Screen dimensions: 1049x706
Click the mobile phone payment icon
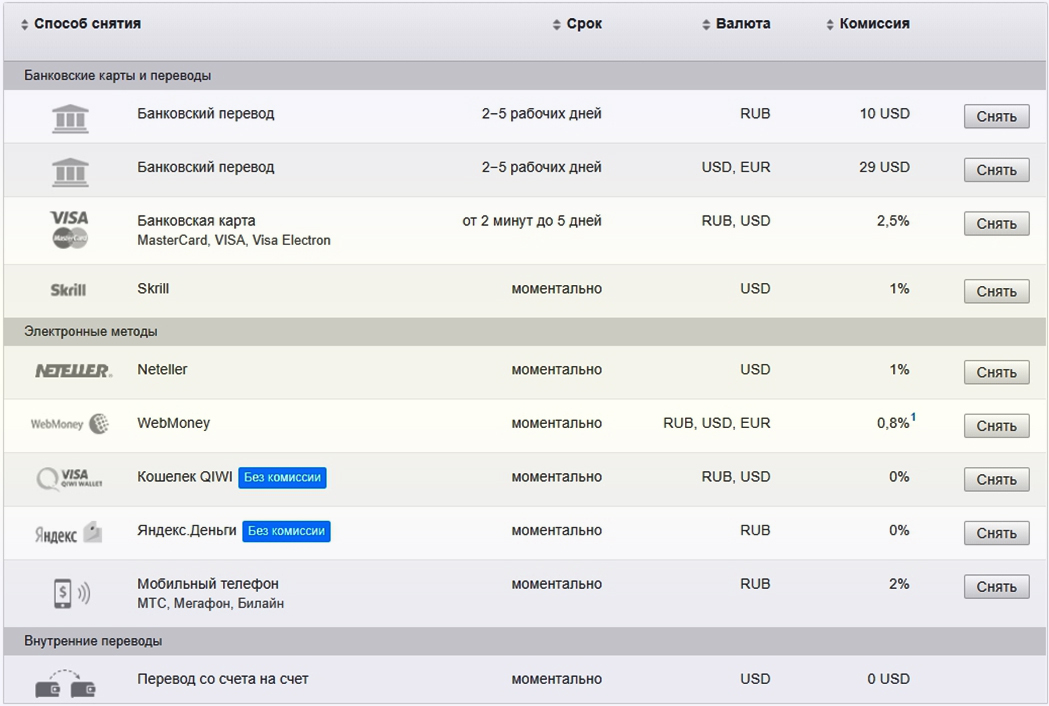70,593
